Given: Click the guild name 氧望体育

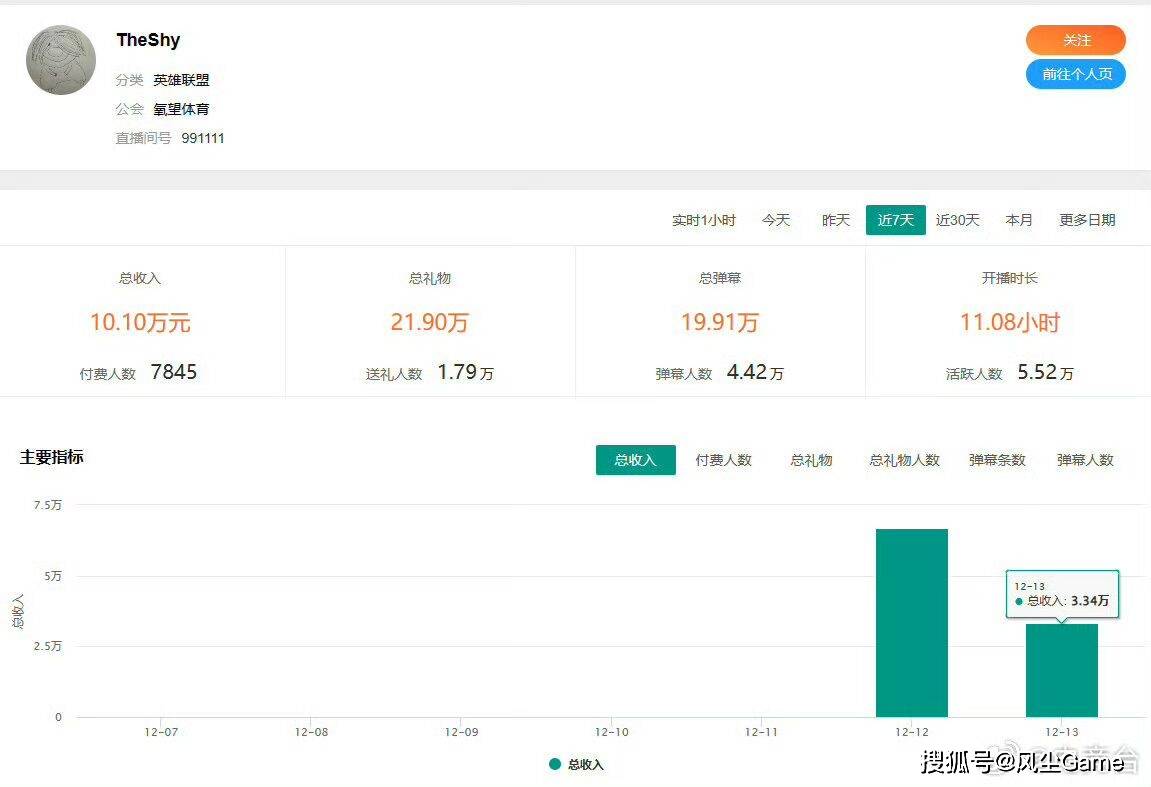Looking at the screenshot, I should 181,109.
